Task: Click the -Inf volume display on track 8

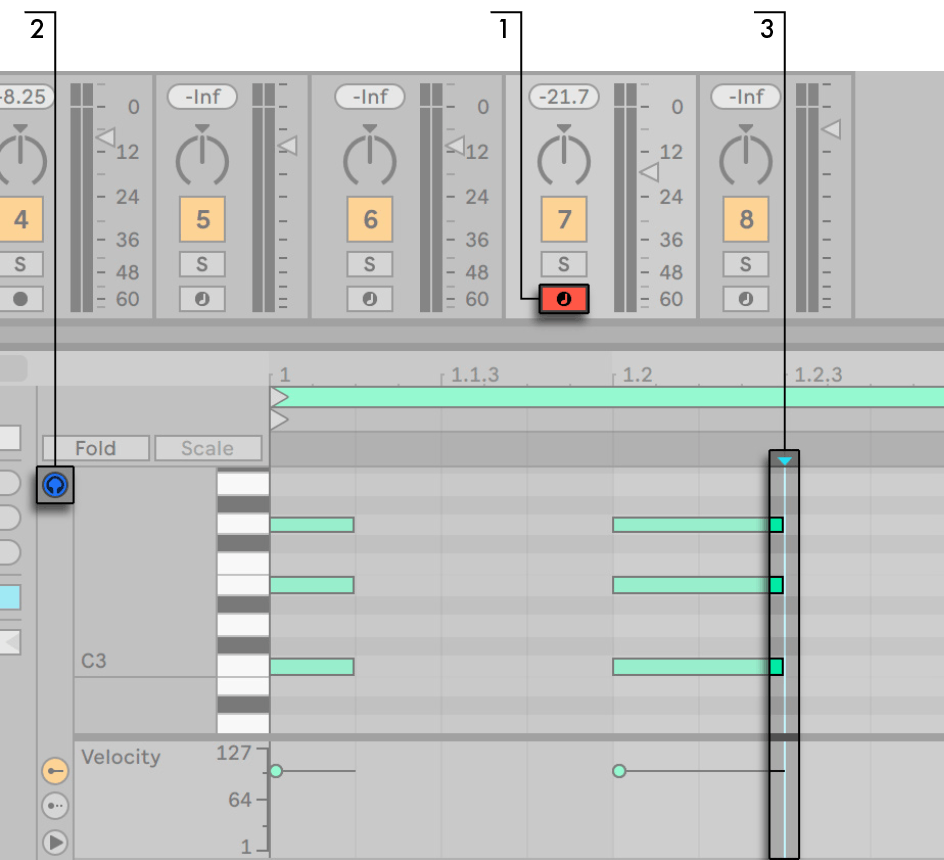Action: 745,97
